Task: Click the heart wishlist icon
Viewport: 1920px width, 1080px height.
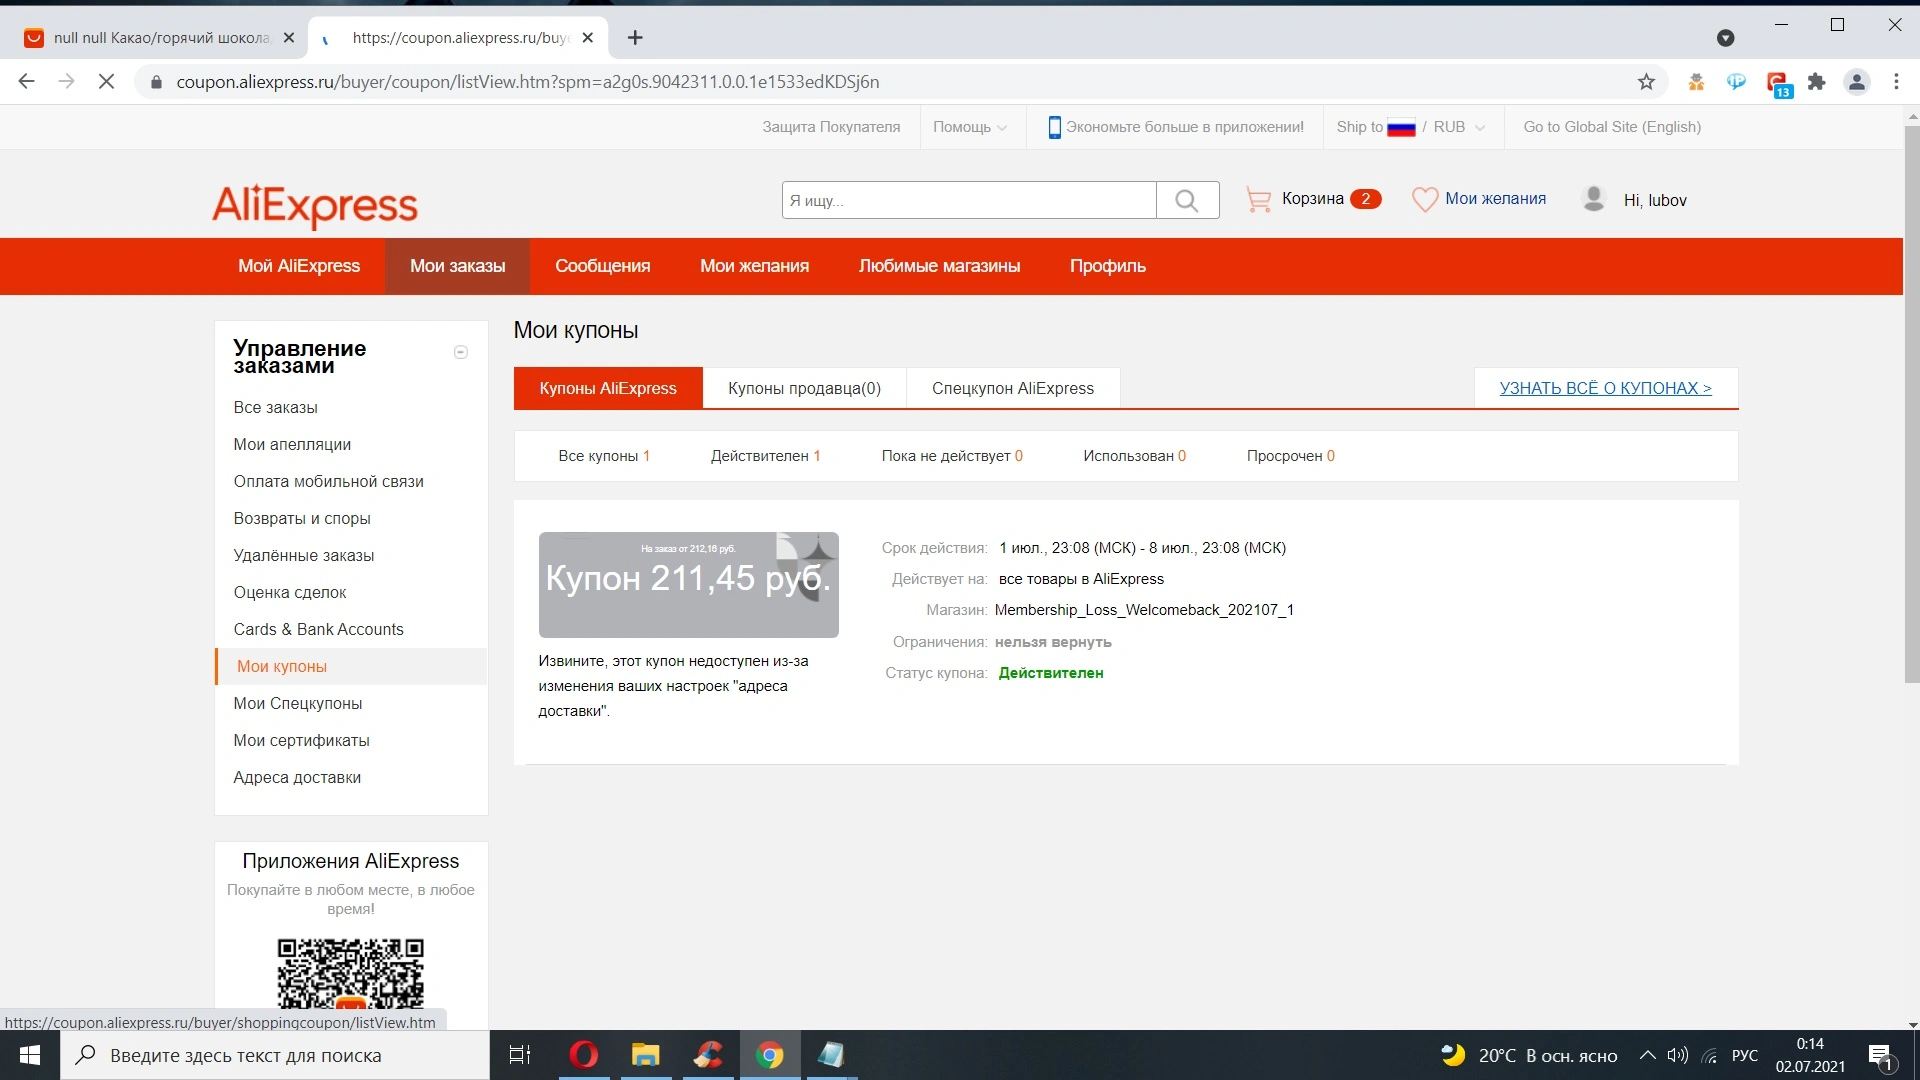Action: 1425,199
